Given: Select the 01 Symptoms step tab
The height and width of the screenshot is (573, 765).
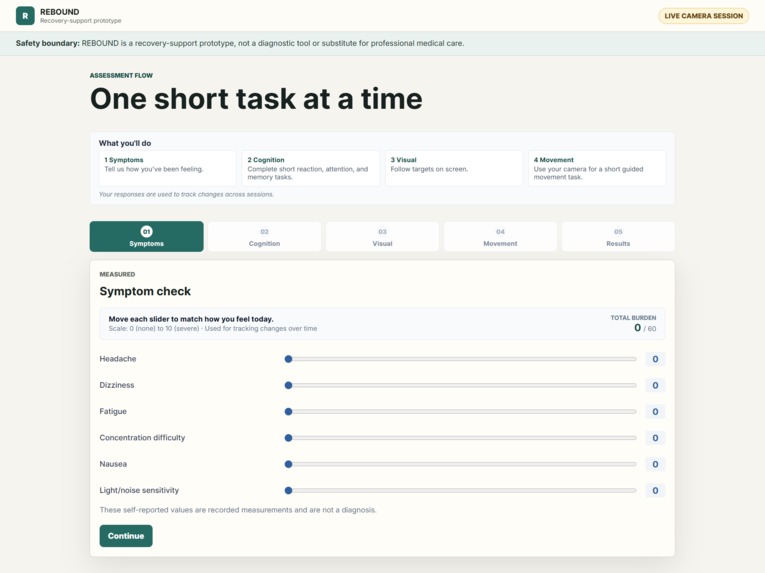Looking at the screenshot, I should point(146,237).
